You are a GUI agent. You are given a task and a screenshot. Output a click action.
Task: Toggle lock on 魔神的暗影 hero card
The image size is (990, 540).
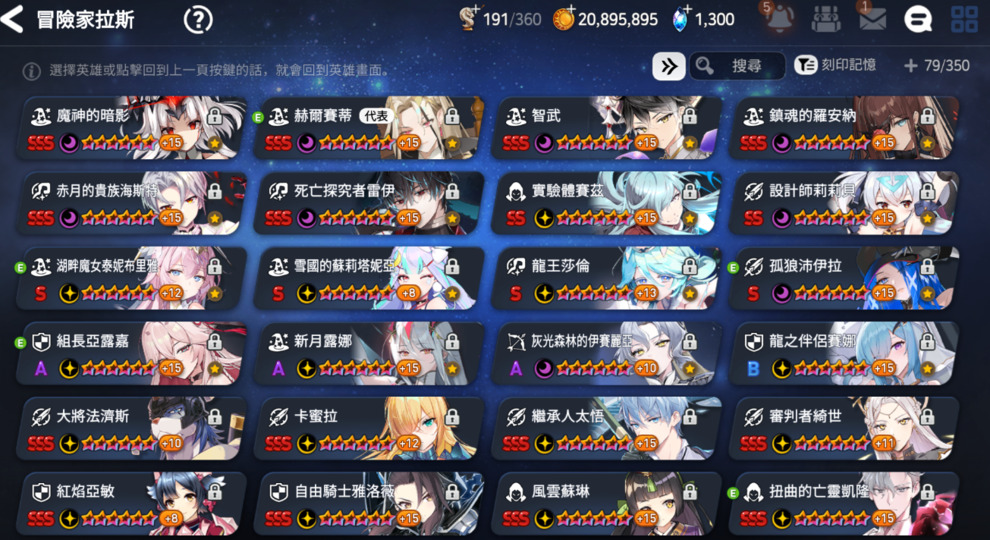[215, 116]
